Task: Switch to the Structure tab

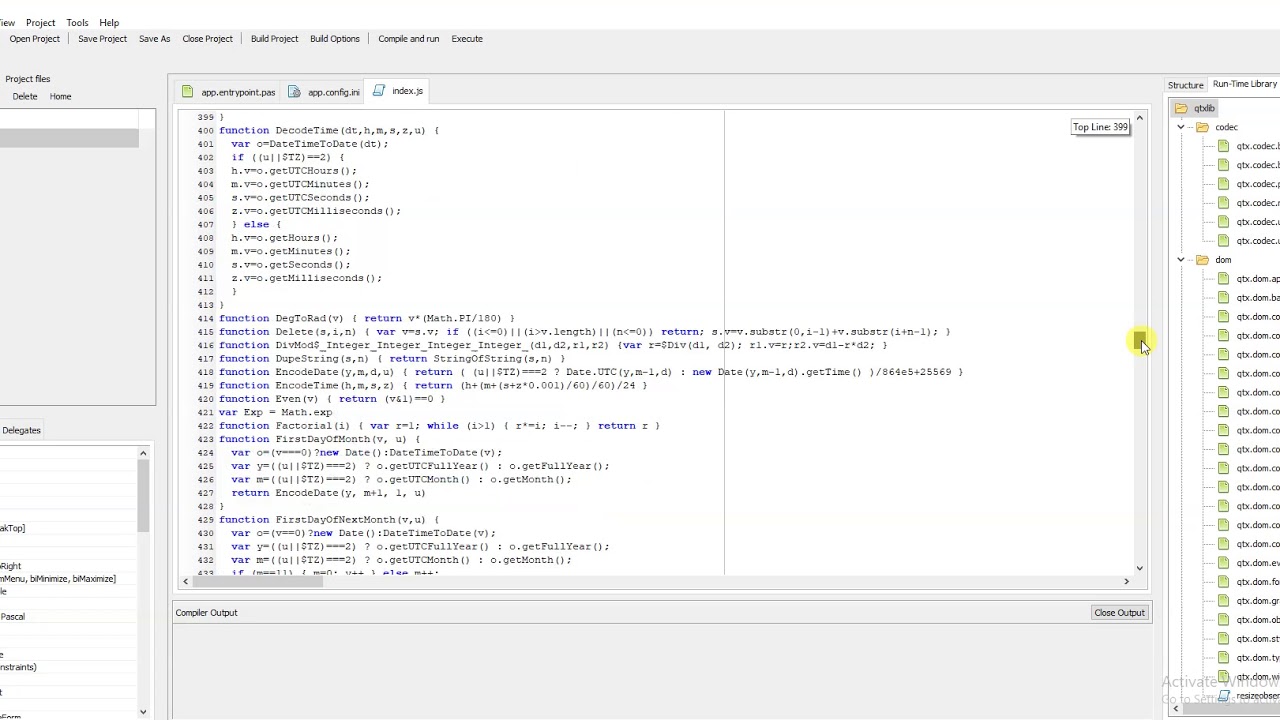Action: click(1185, 85)
